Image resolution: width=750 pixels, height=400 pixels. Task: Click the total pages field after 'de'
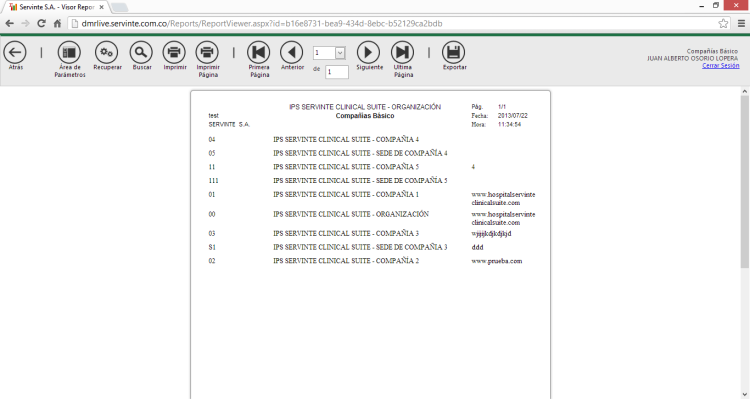(336, 72)
